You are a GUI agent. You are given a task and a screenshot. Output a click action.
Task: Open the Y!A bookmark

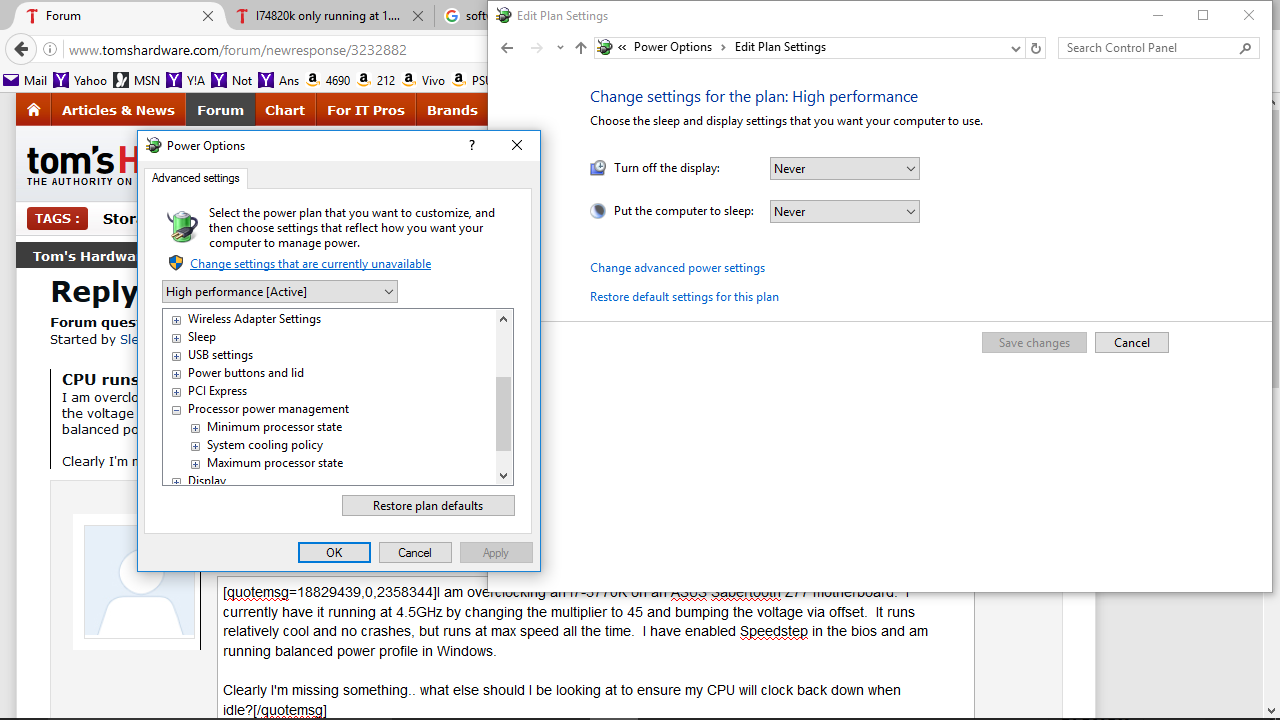point(186,80)
